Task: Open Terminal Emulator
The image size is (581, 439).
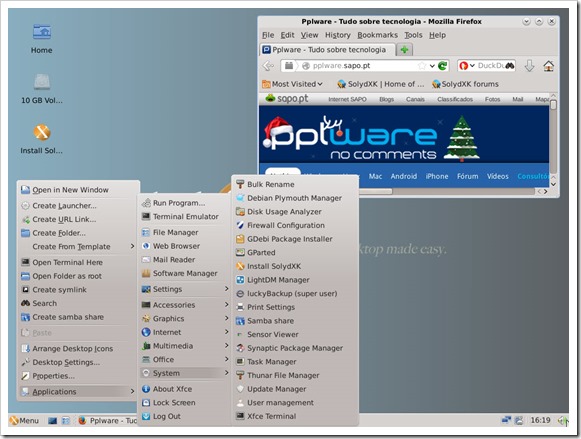Action: click(185, 216)
